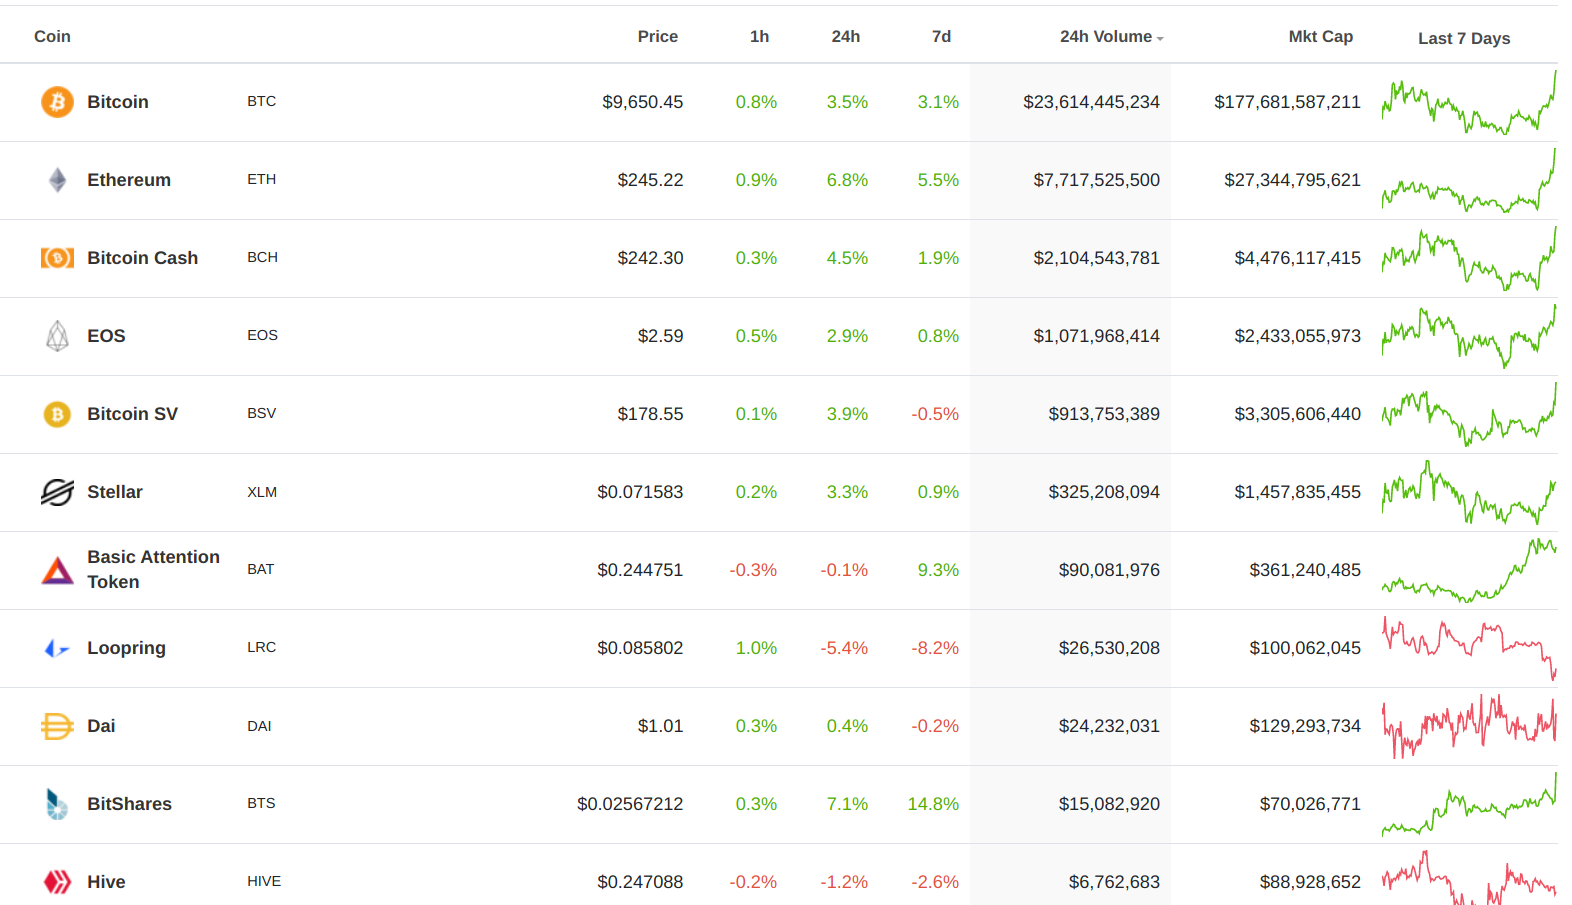
Task: Sort table by Price column
Action: [657, 37]
